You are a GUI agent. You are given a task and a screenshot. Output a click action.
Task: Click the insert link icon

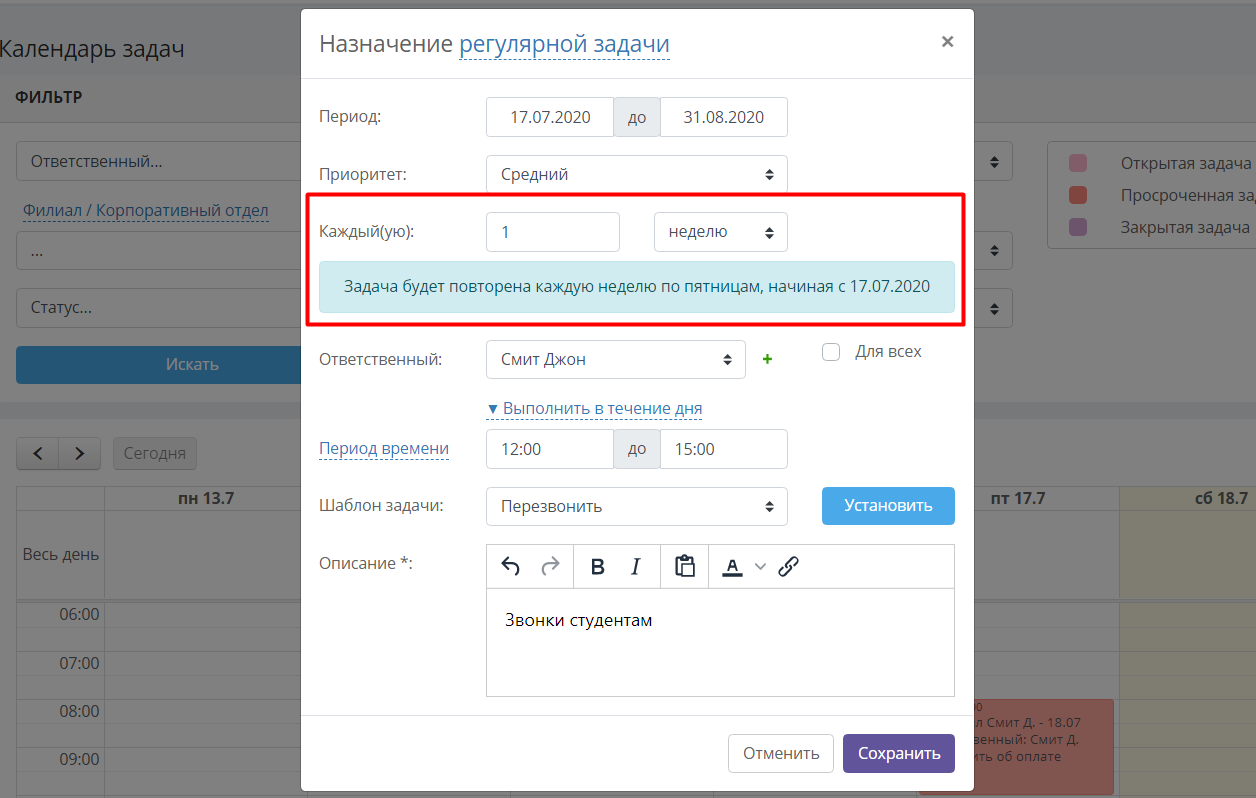(x=788, y=566)
